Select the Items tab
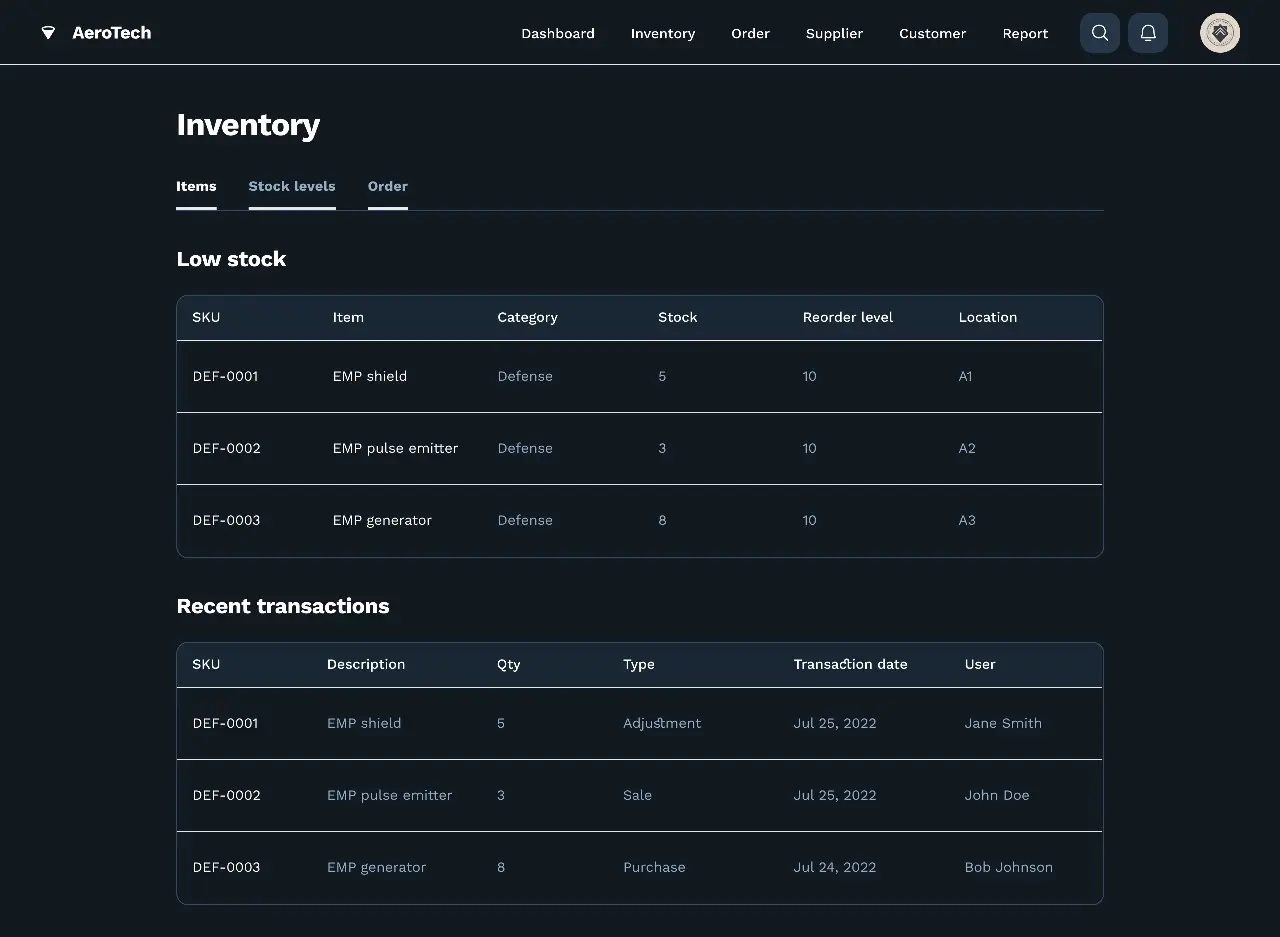Image resolution: width=1280 pixels, height=937 pixels. pos(196,186)
